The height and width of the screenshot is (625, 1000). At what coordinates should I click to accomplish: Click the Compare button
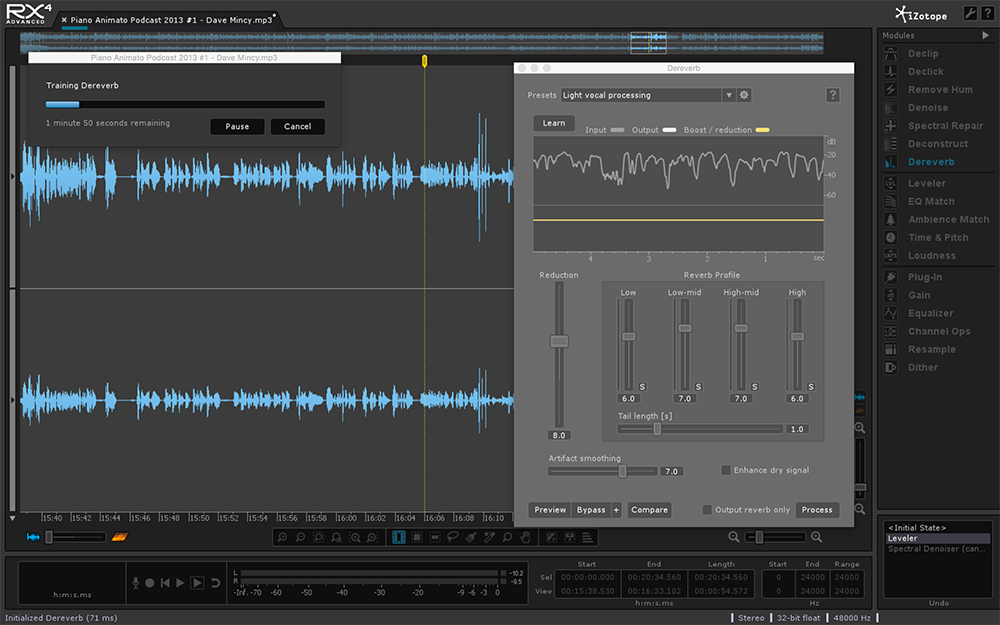(x=649, y=510)
